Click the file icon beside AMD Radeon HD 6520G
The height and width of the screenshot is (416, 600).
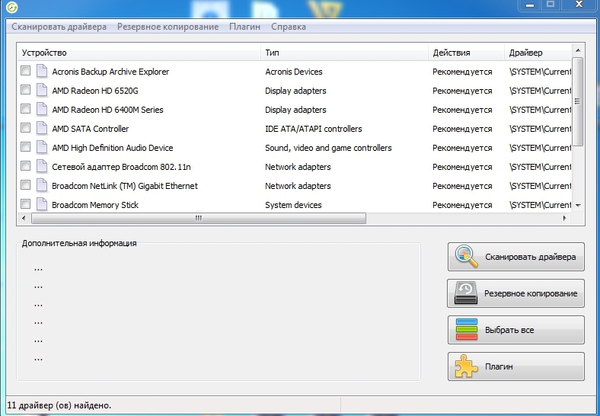coord(41,90)
